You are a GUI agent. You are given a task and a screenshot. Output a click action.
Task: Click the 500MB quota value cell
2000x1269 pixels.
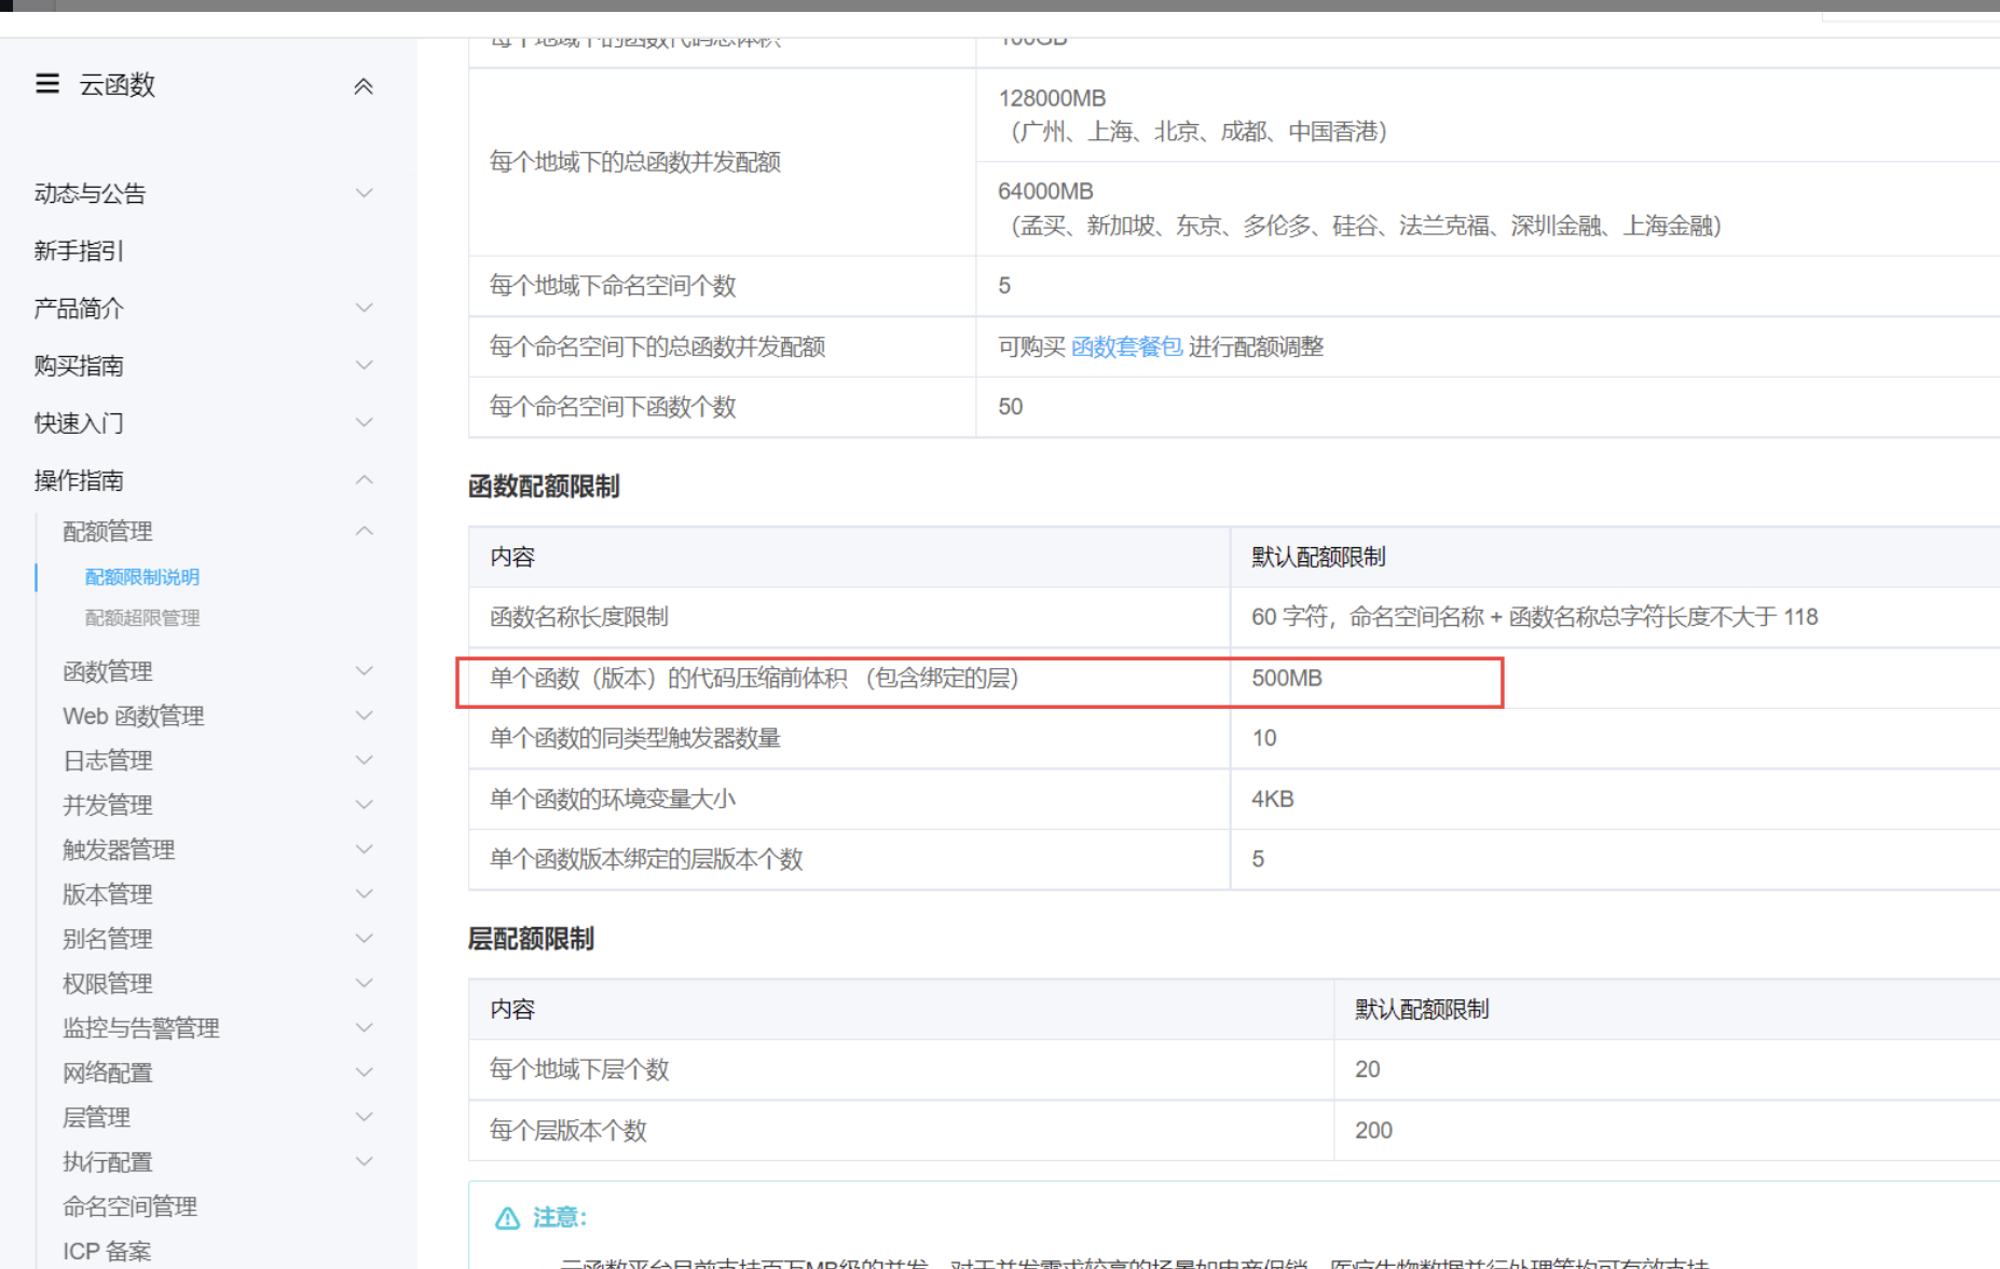[x=1287, y=678]
